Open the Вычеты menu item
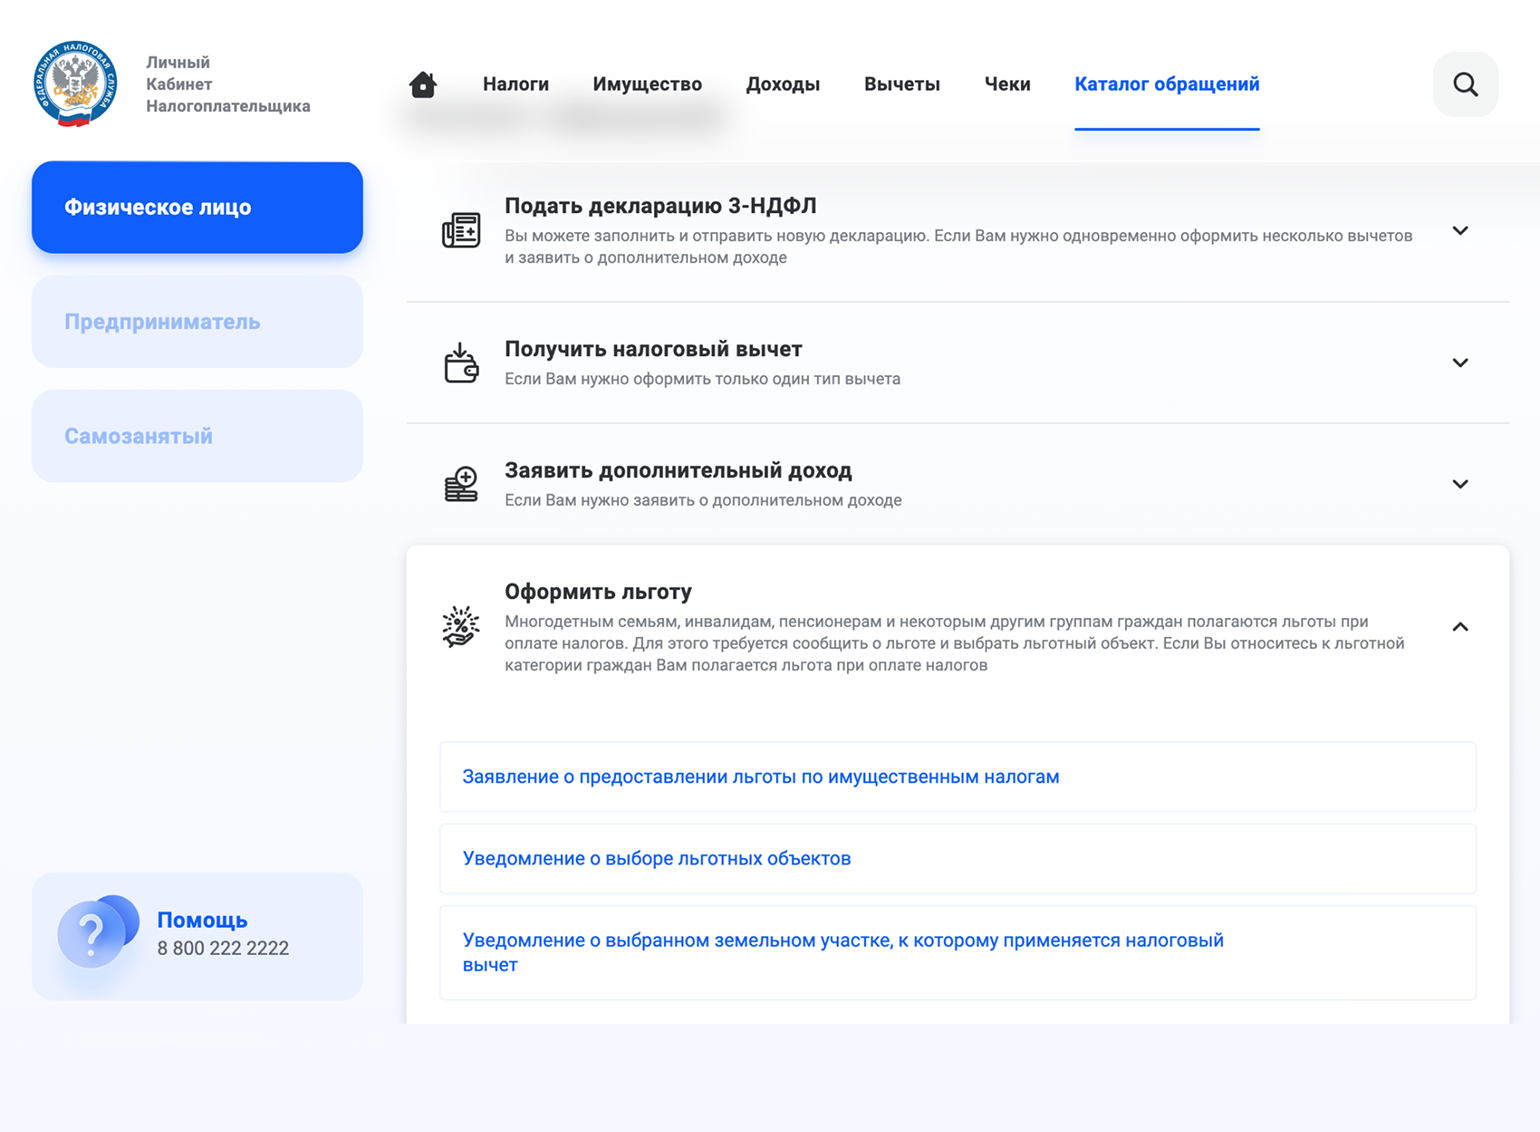1540x1132 pixels. [x=902, y=84]
